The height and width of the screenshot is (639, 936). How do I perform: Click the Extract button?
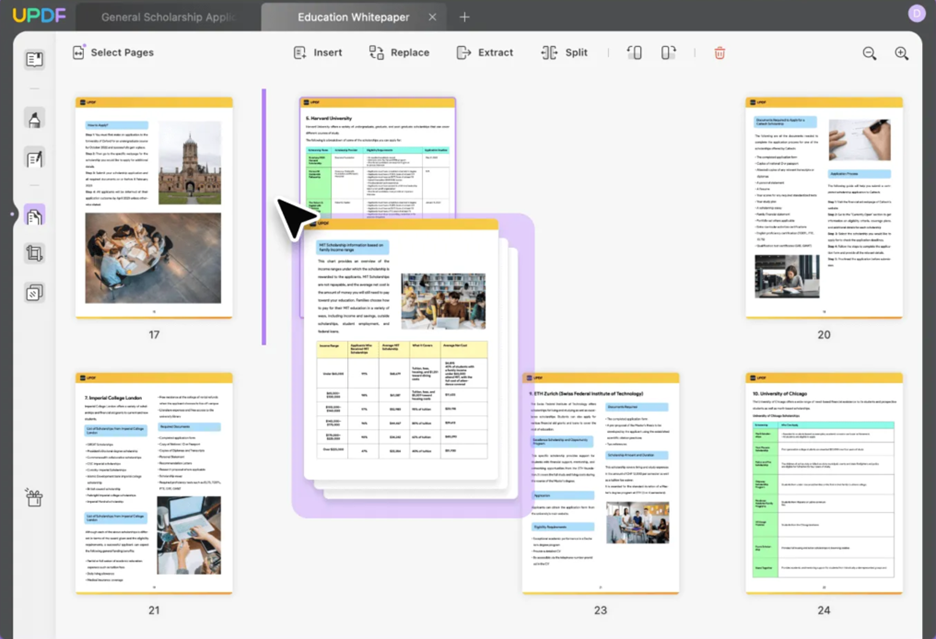tap(484, 53)
